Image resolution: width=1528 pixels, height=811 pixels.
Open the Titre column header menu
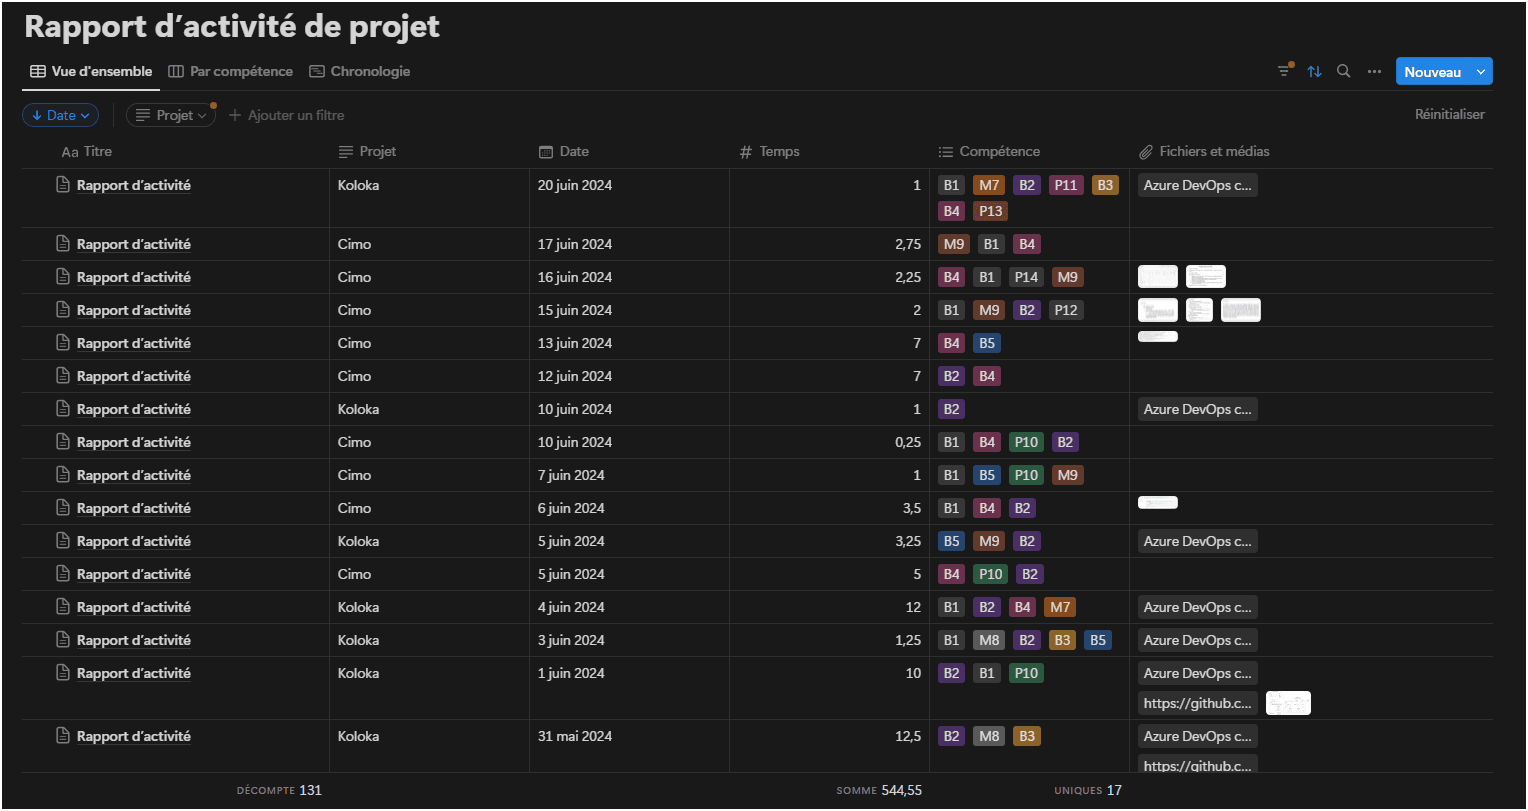click(87, 152)
